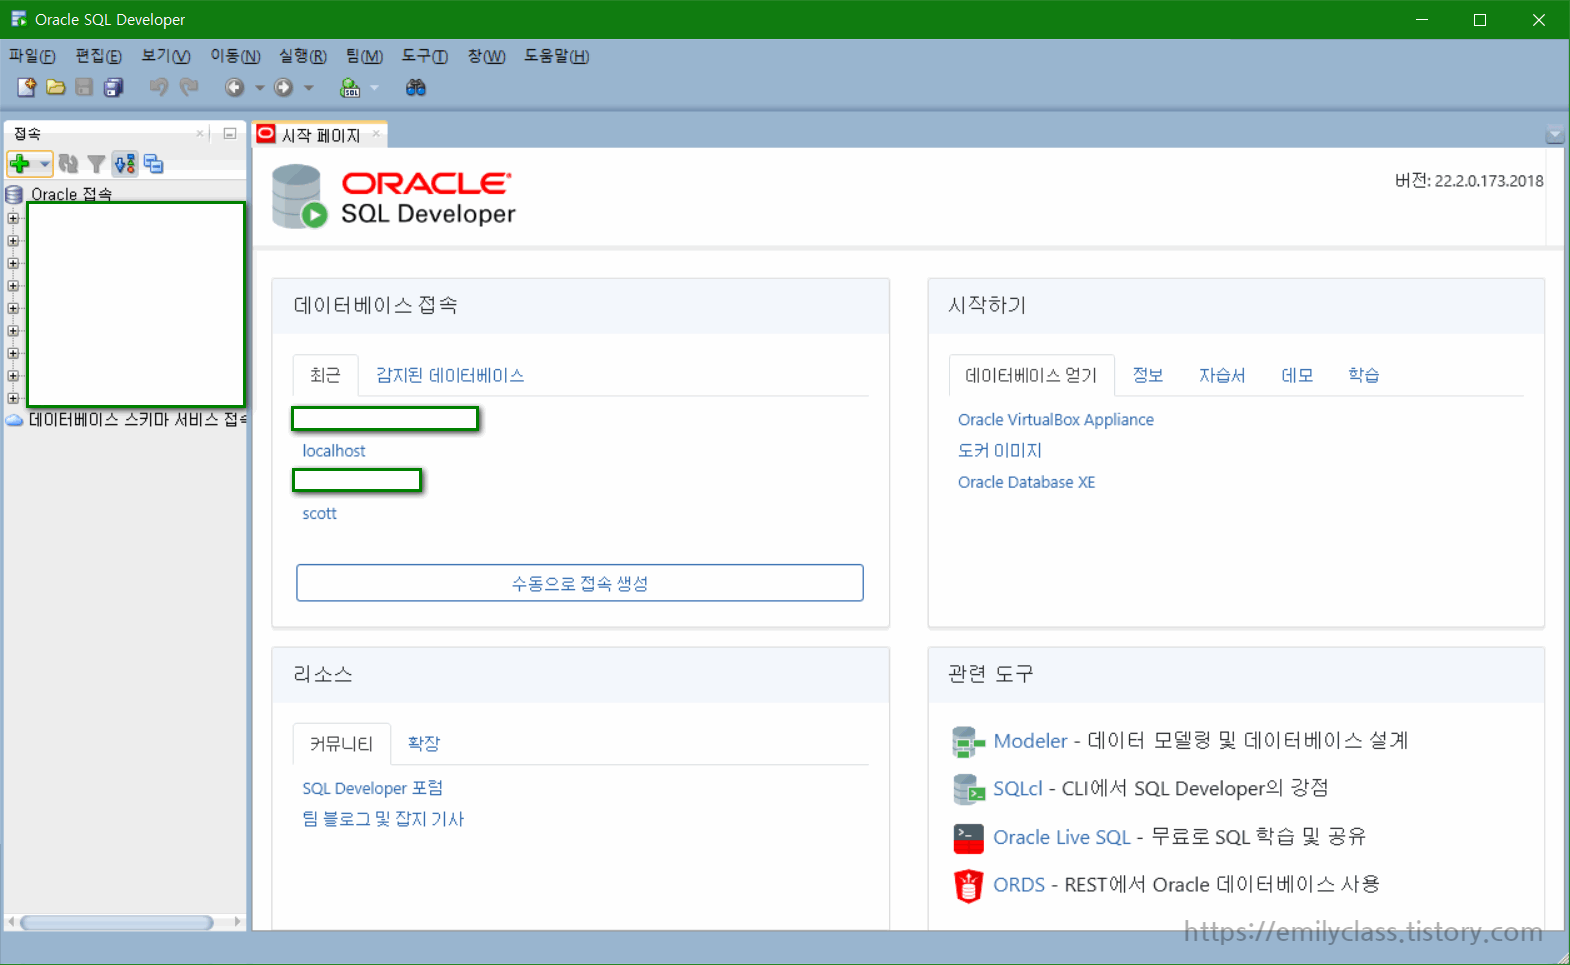Screen dimensions: 1570x965
Task: Click the ORDS shield icon
Action: click(x=968, y=886)
